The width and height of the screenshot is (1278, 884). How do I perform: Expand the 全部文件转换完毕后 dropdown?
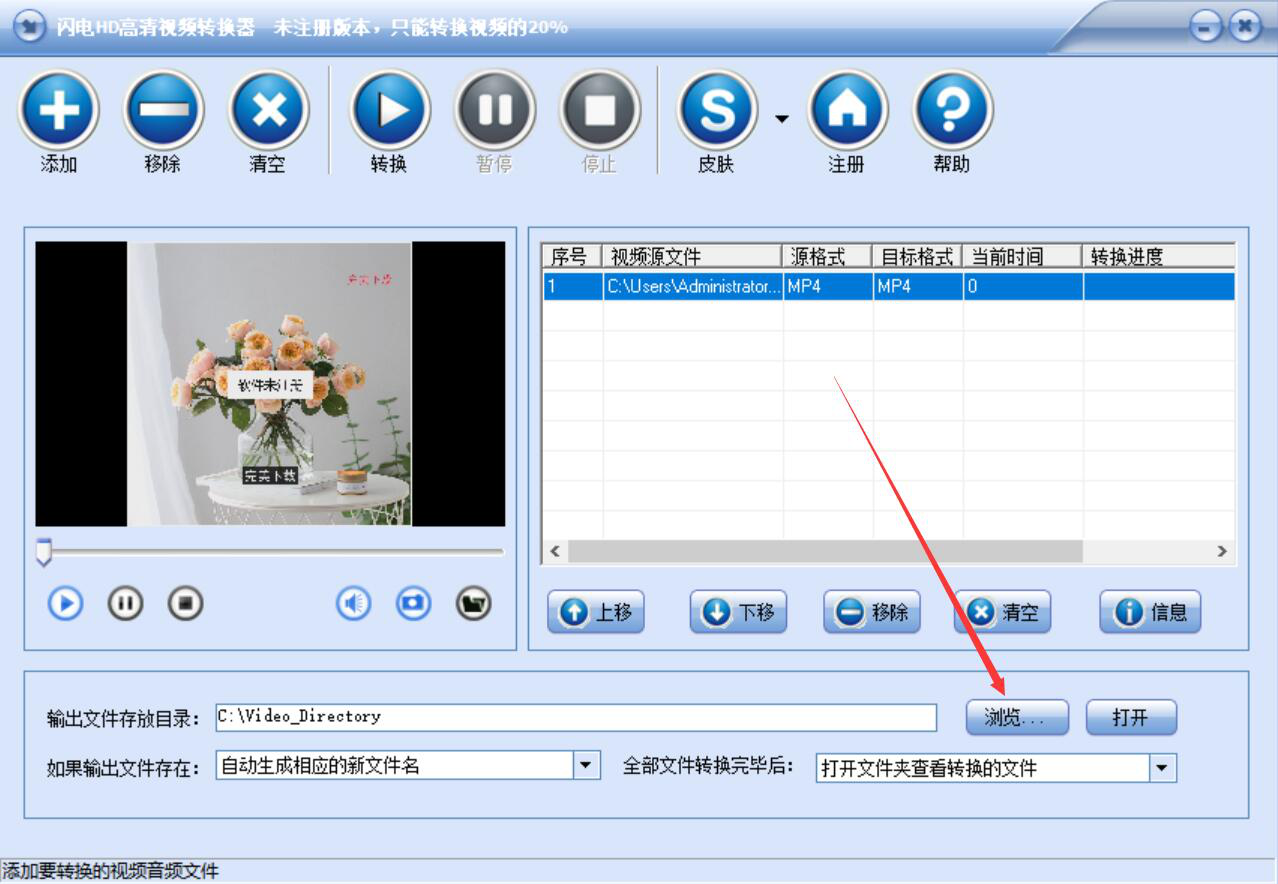tap(1162, 768)
